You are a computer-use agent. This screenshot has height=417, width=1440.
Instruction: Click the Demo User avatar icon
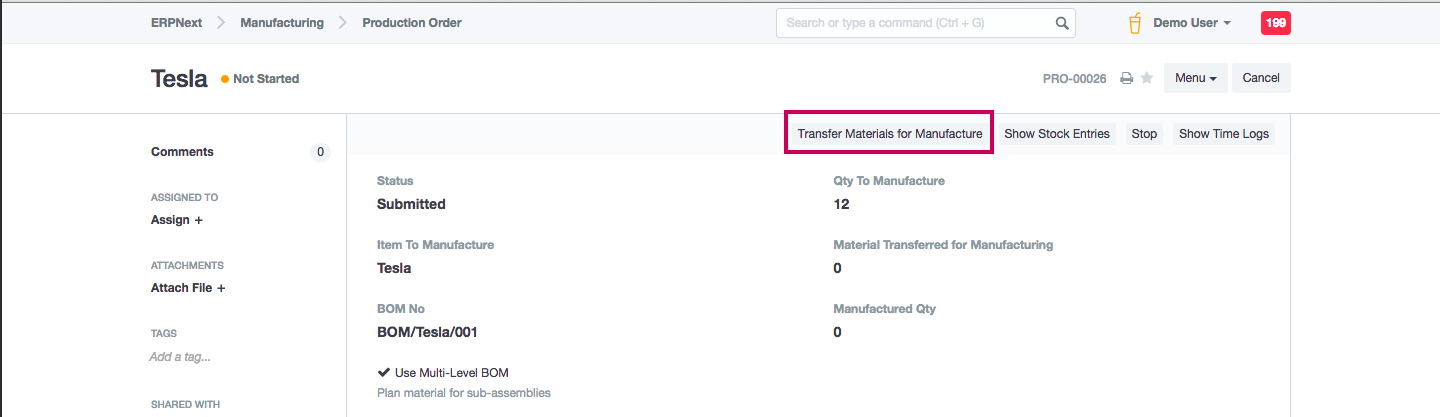(1135, 23)
